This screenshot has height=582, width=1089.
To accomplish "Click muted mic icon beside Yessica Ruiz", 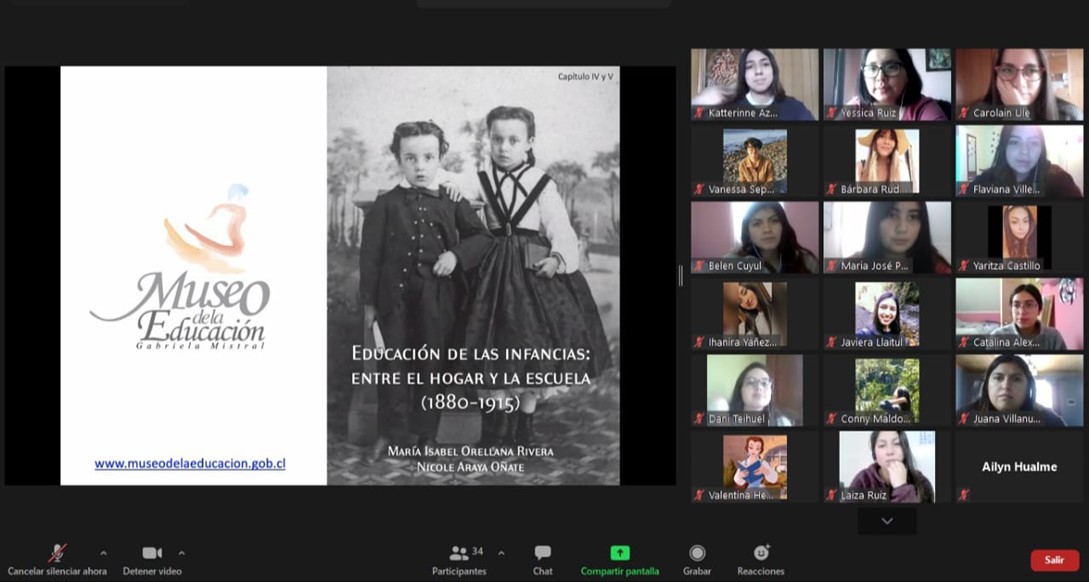I will 831,113.
